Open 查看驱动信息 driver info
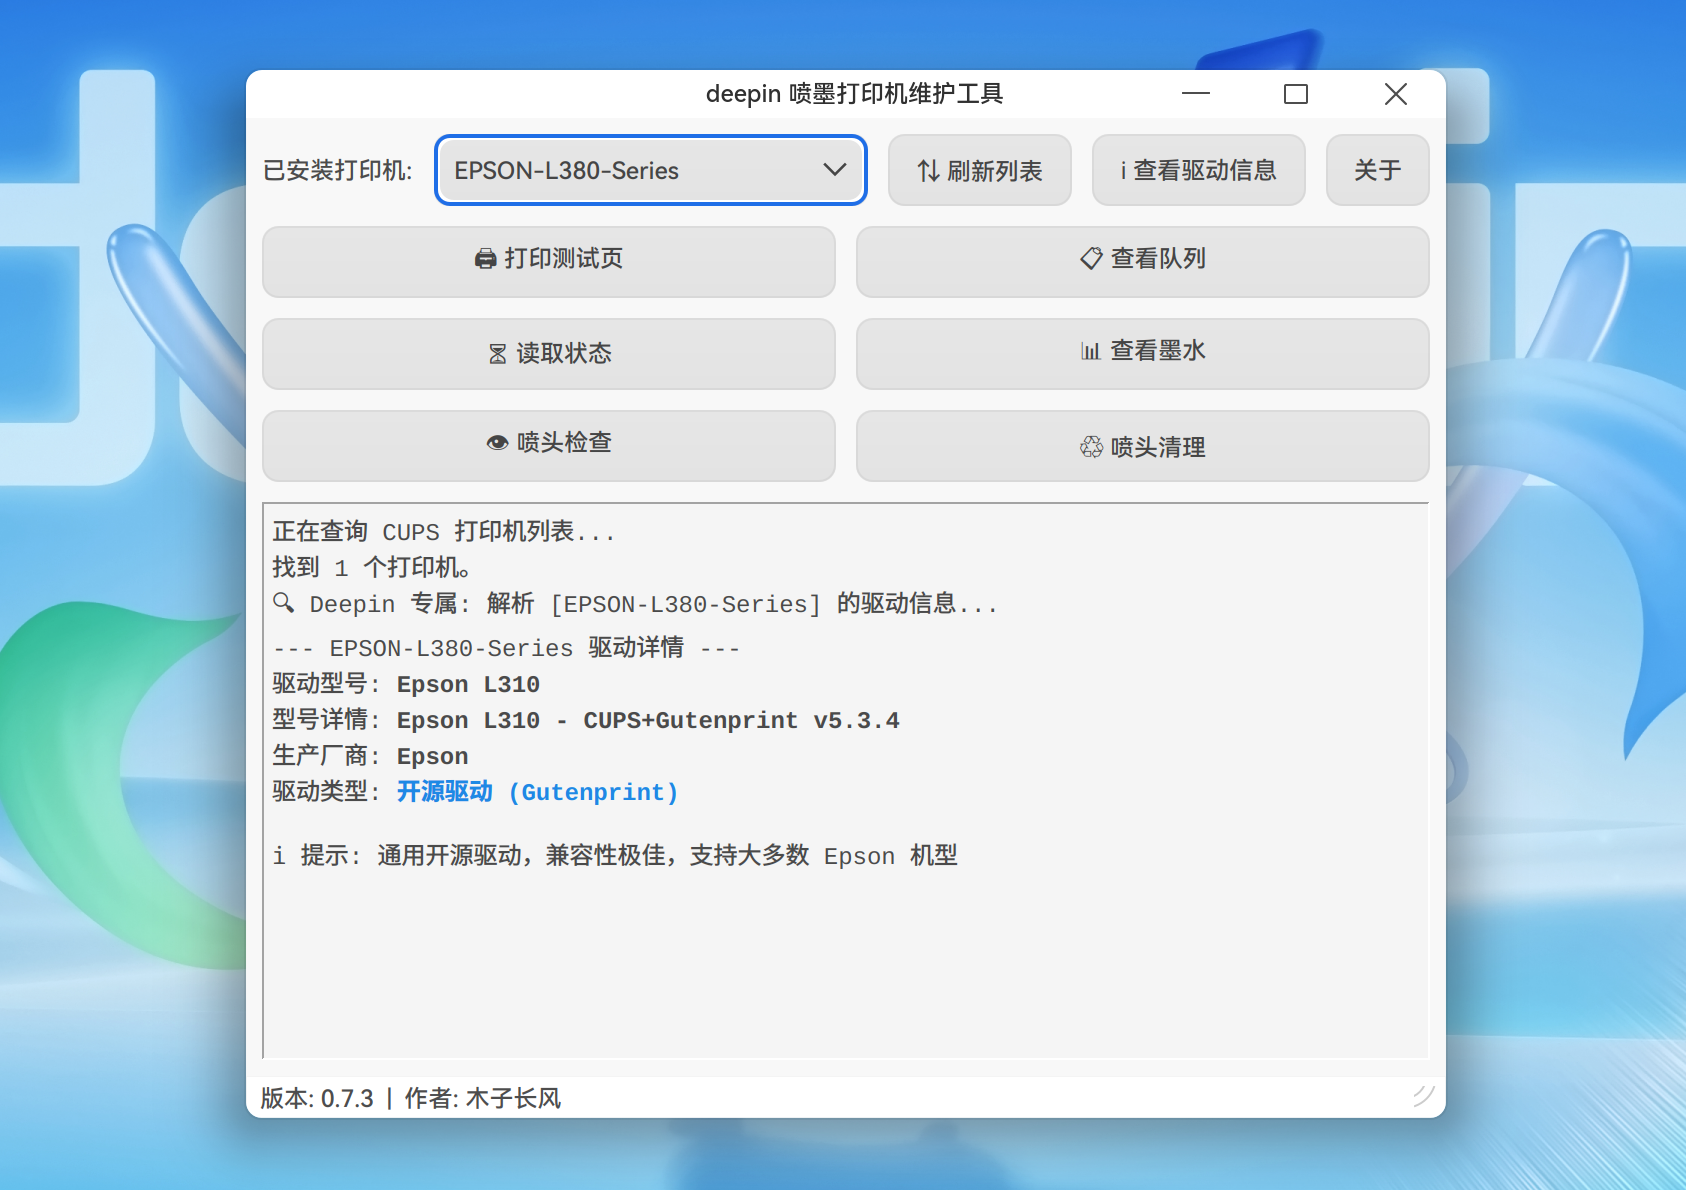Viewport: 1686px width, 1190px height. pos(1198,170)
